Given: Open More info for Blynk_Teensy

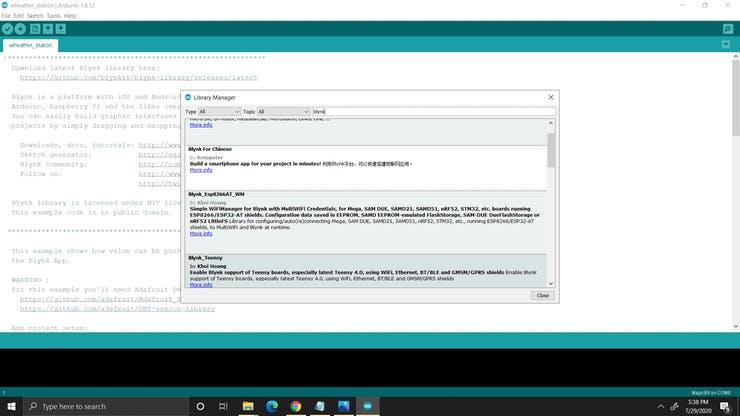Looking at the screenshot, I should pos(201,285).
